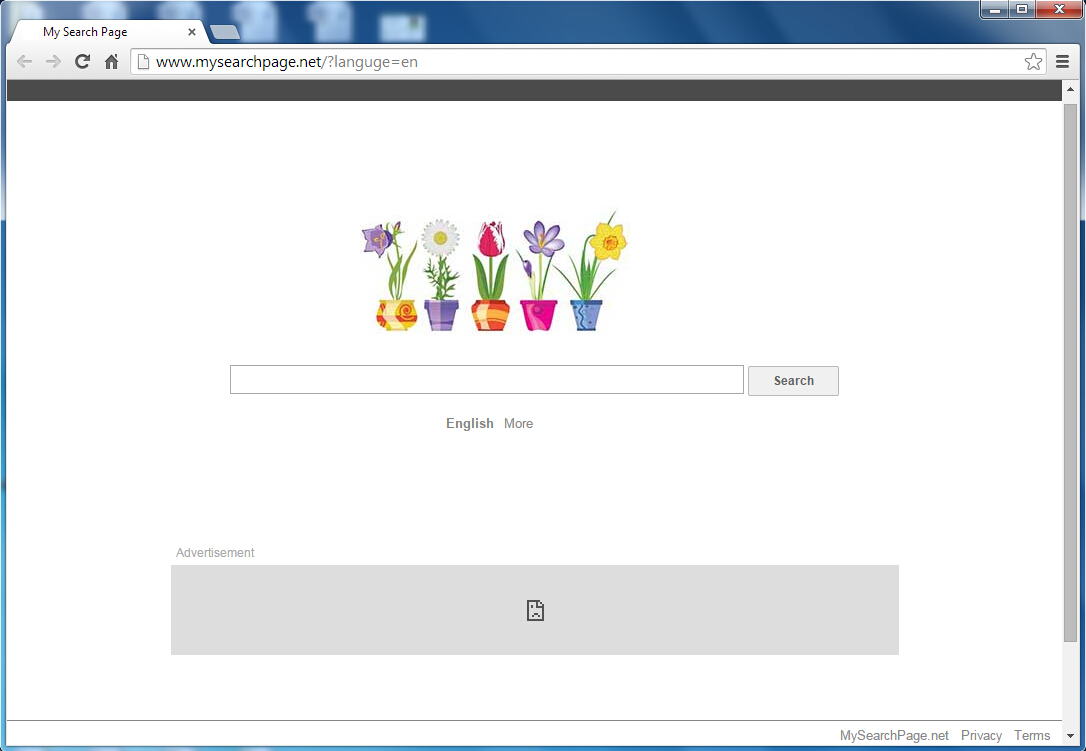
Task: Click the page icon in the address bar
Action: point(143,62)
